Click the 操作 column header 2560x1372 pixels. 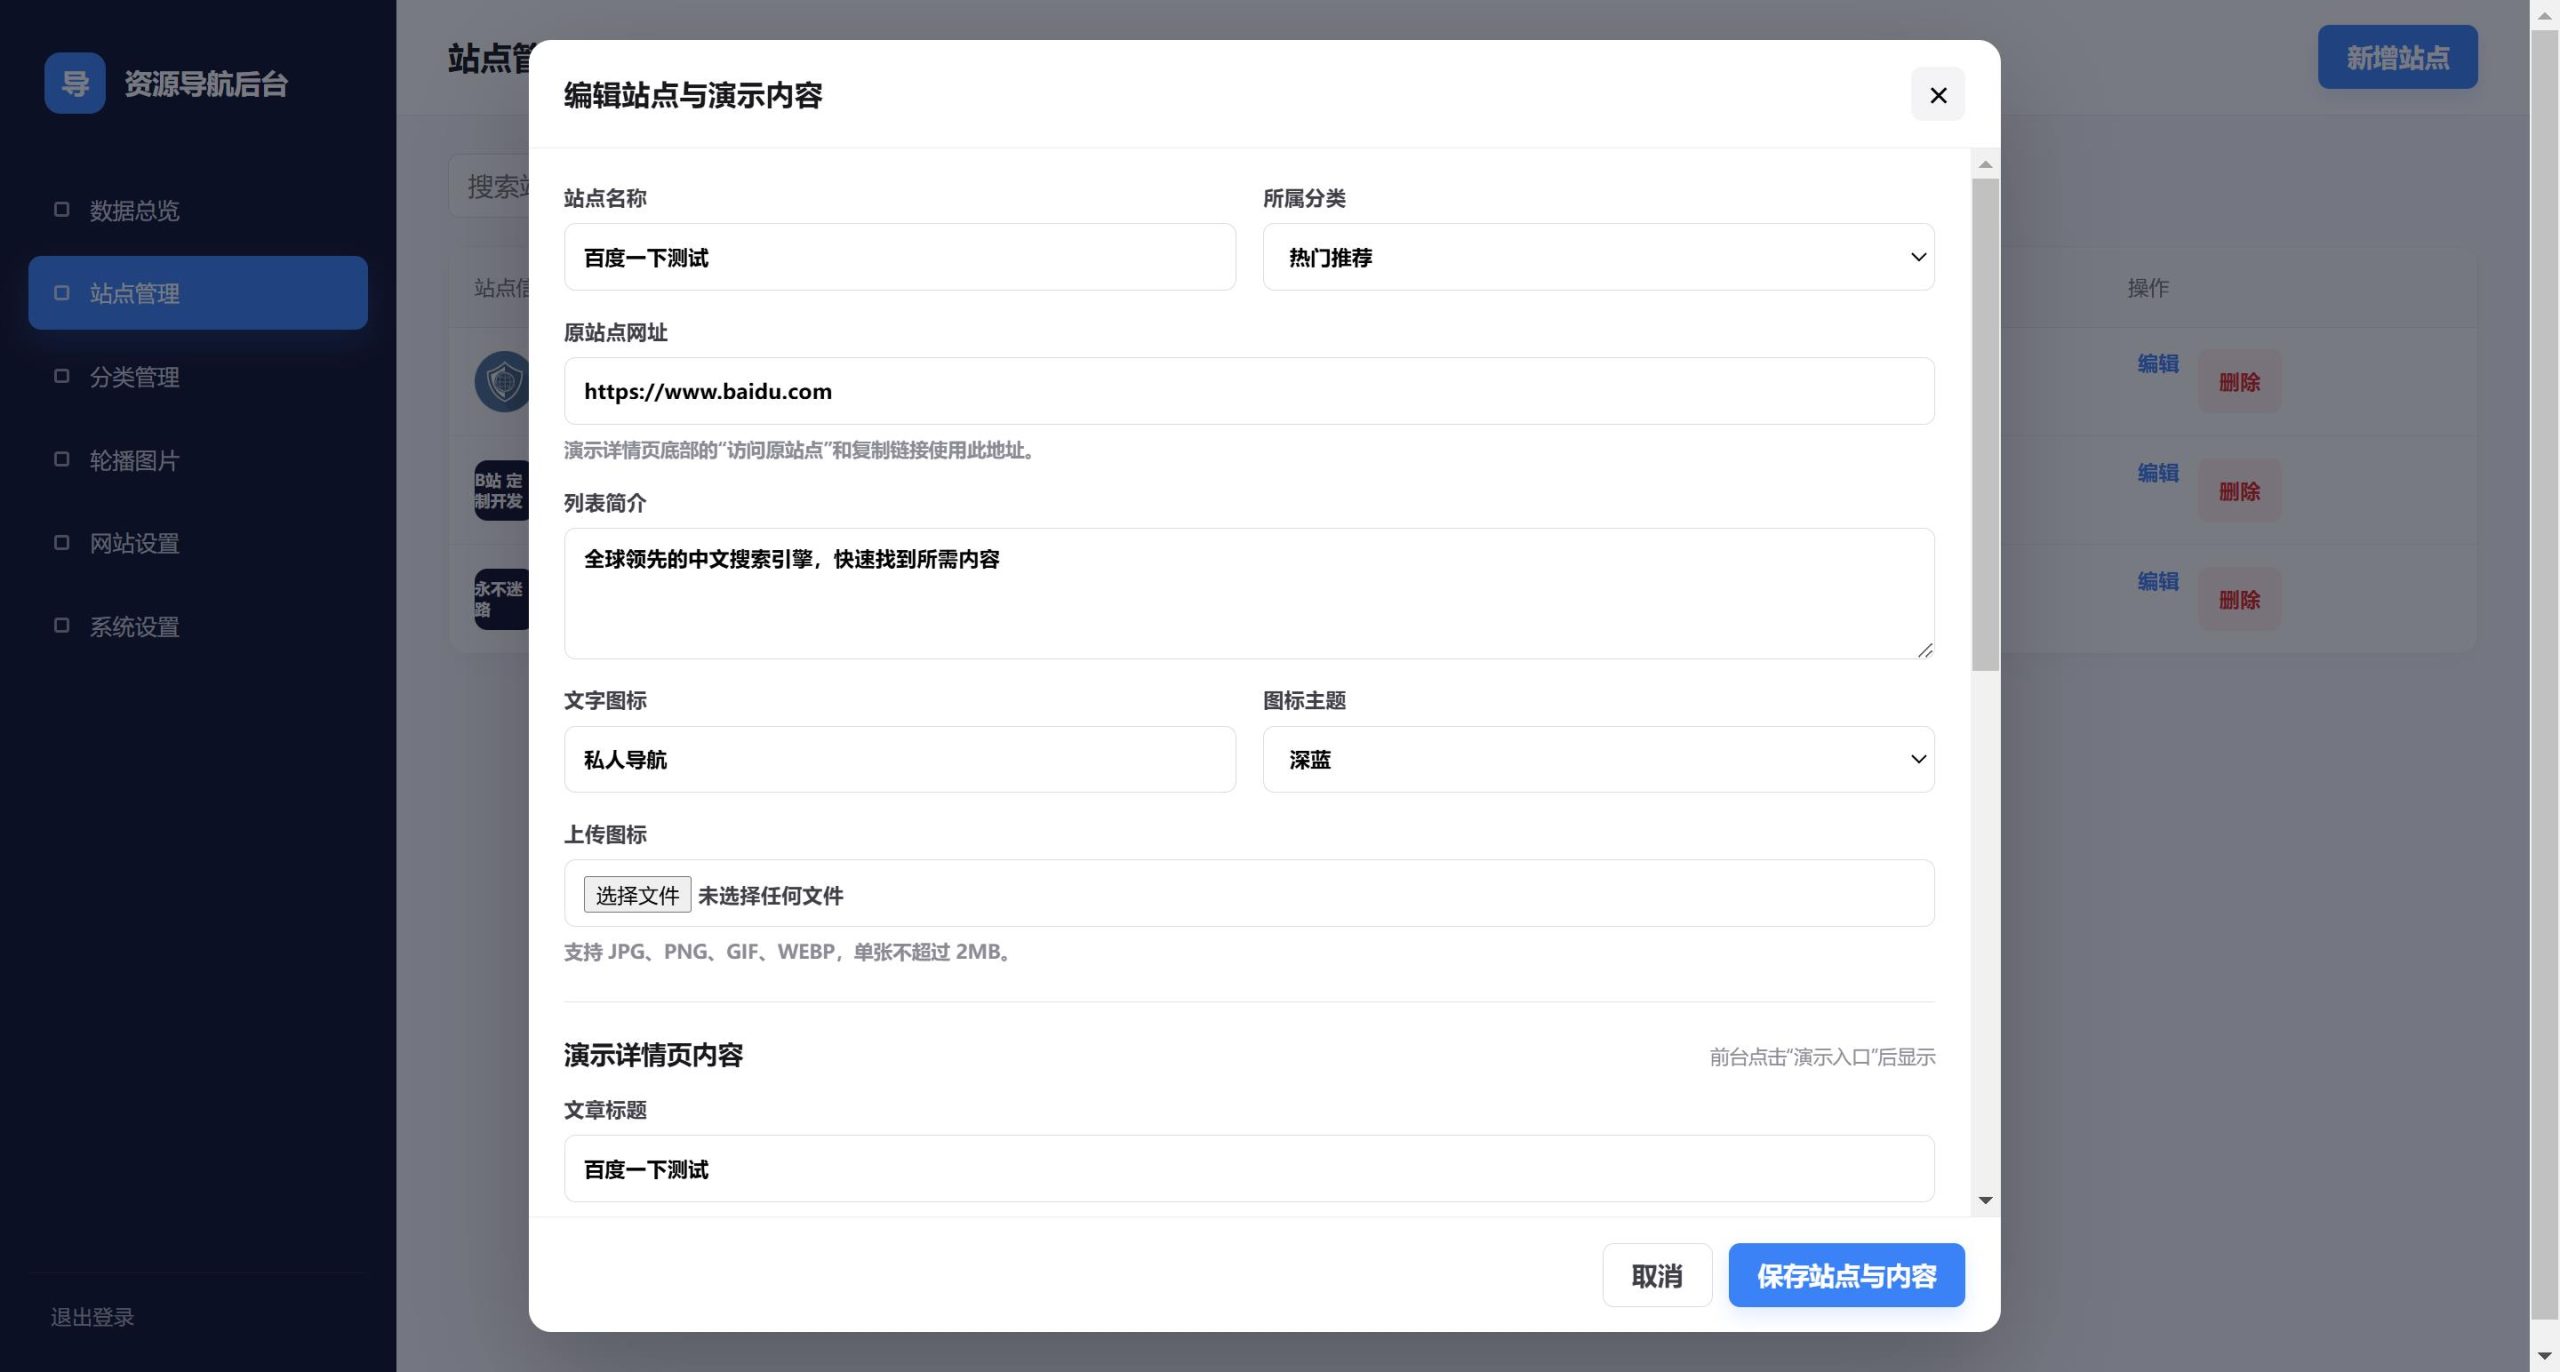tap(2147, 288)
